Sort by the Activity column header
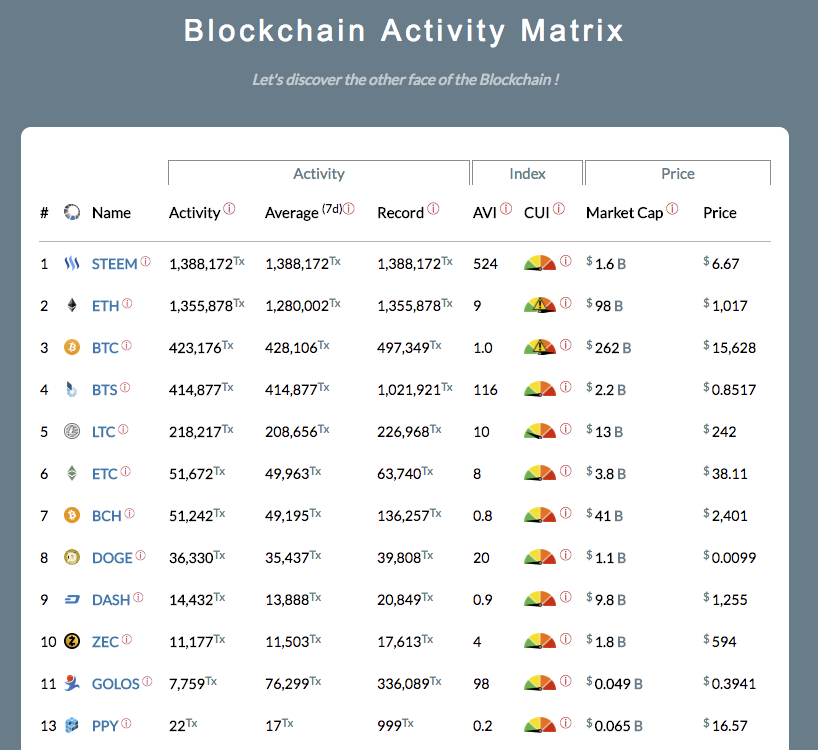The width and height of the screenshot is (818, 750). (195, 213)
